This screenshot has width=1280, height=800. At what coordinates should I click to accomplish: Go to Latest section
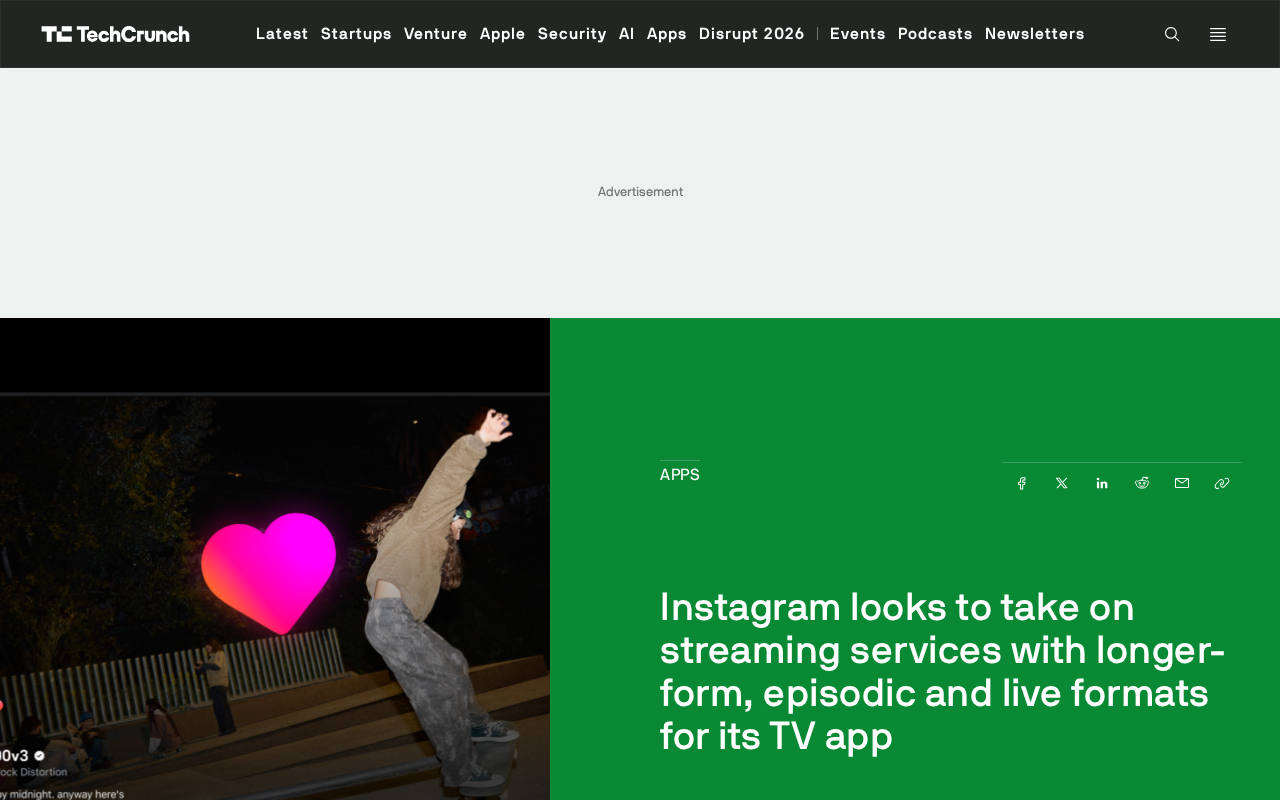point(282,34)
